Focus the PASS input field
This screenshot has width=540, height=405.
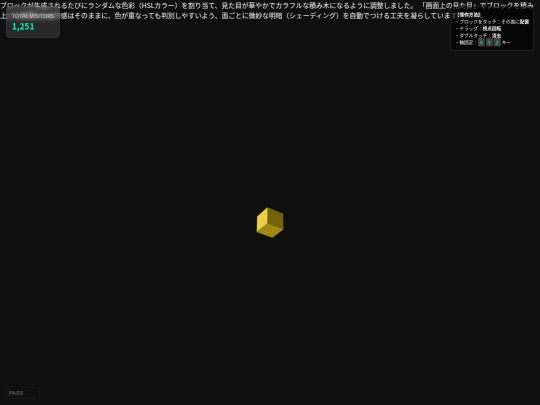coord(23,393)
